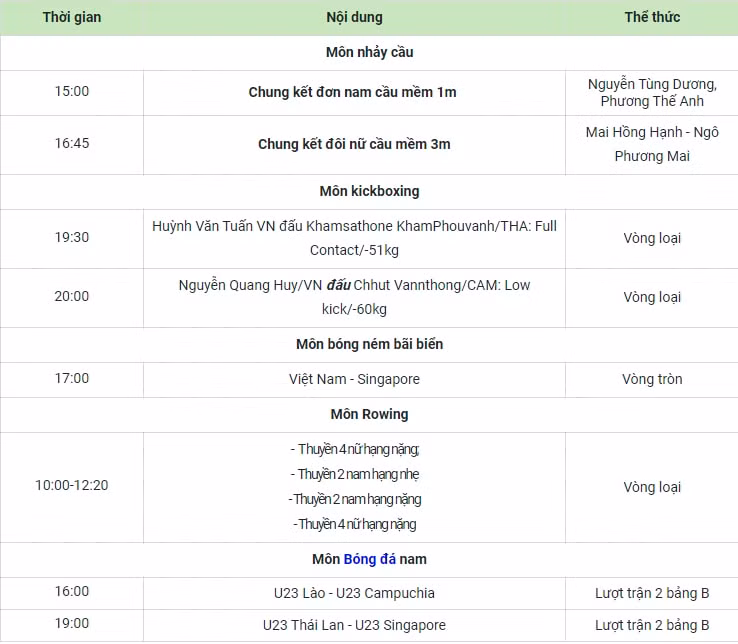738x644 pixels.
Task: Select the U23 Thái Lan - U23 Singapore match
Action: [354, 625]
